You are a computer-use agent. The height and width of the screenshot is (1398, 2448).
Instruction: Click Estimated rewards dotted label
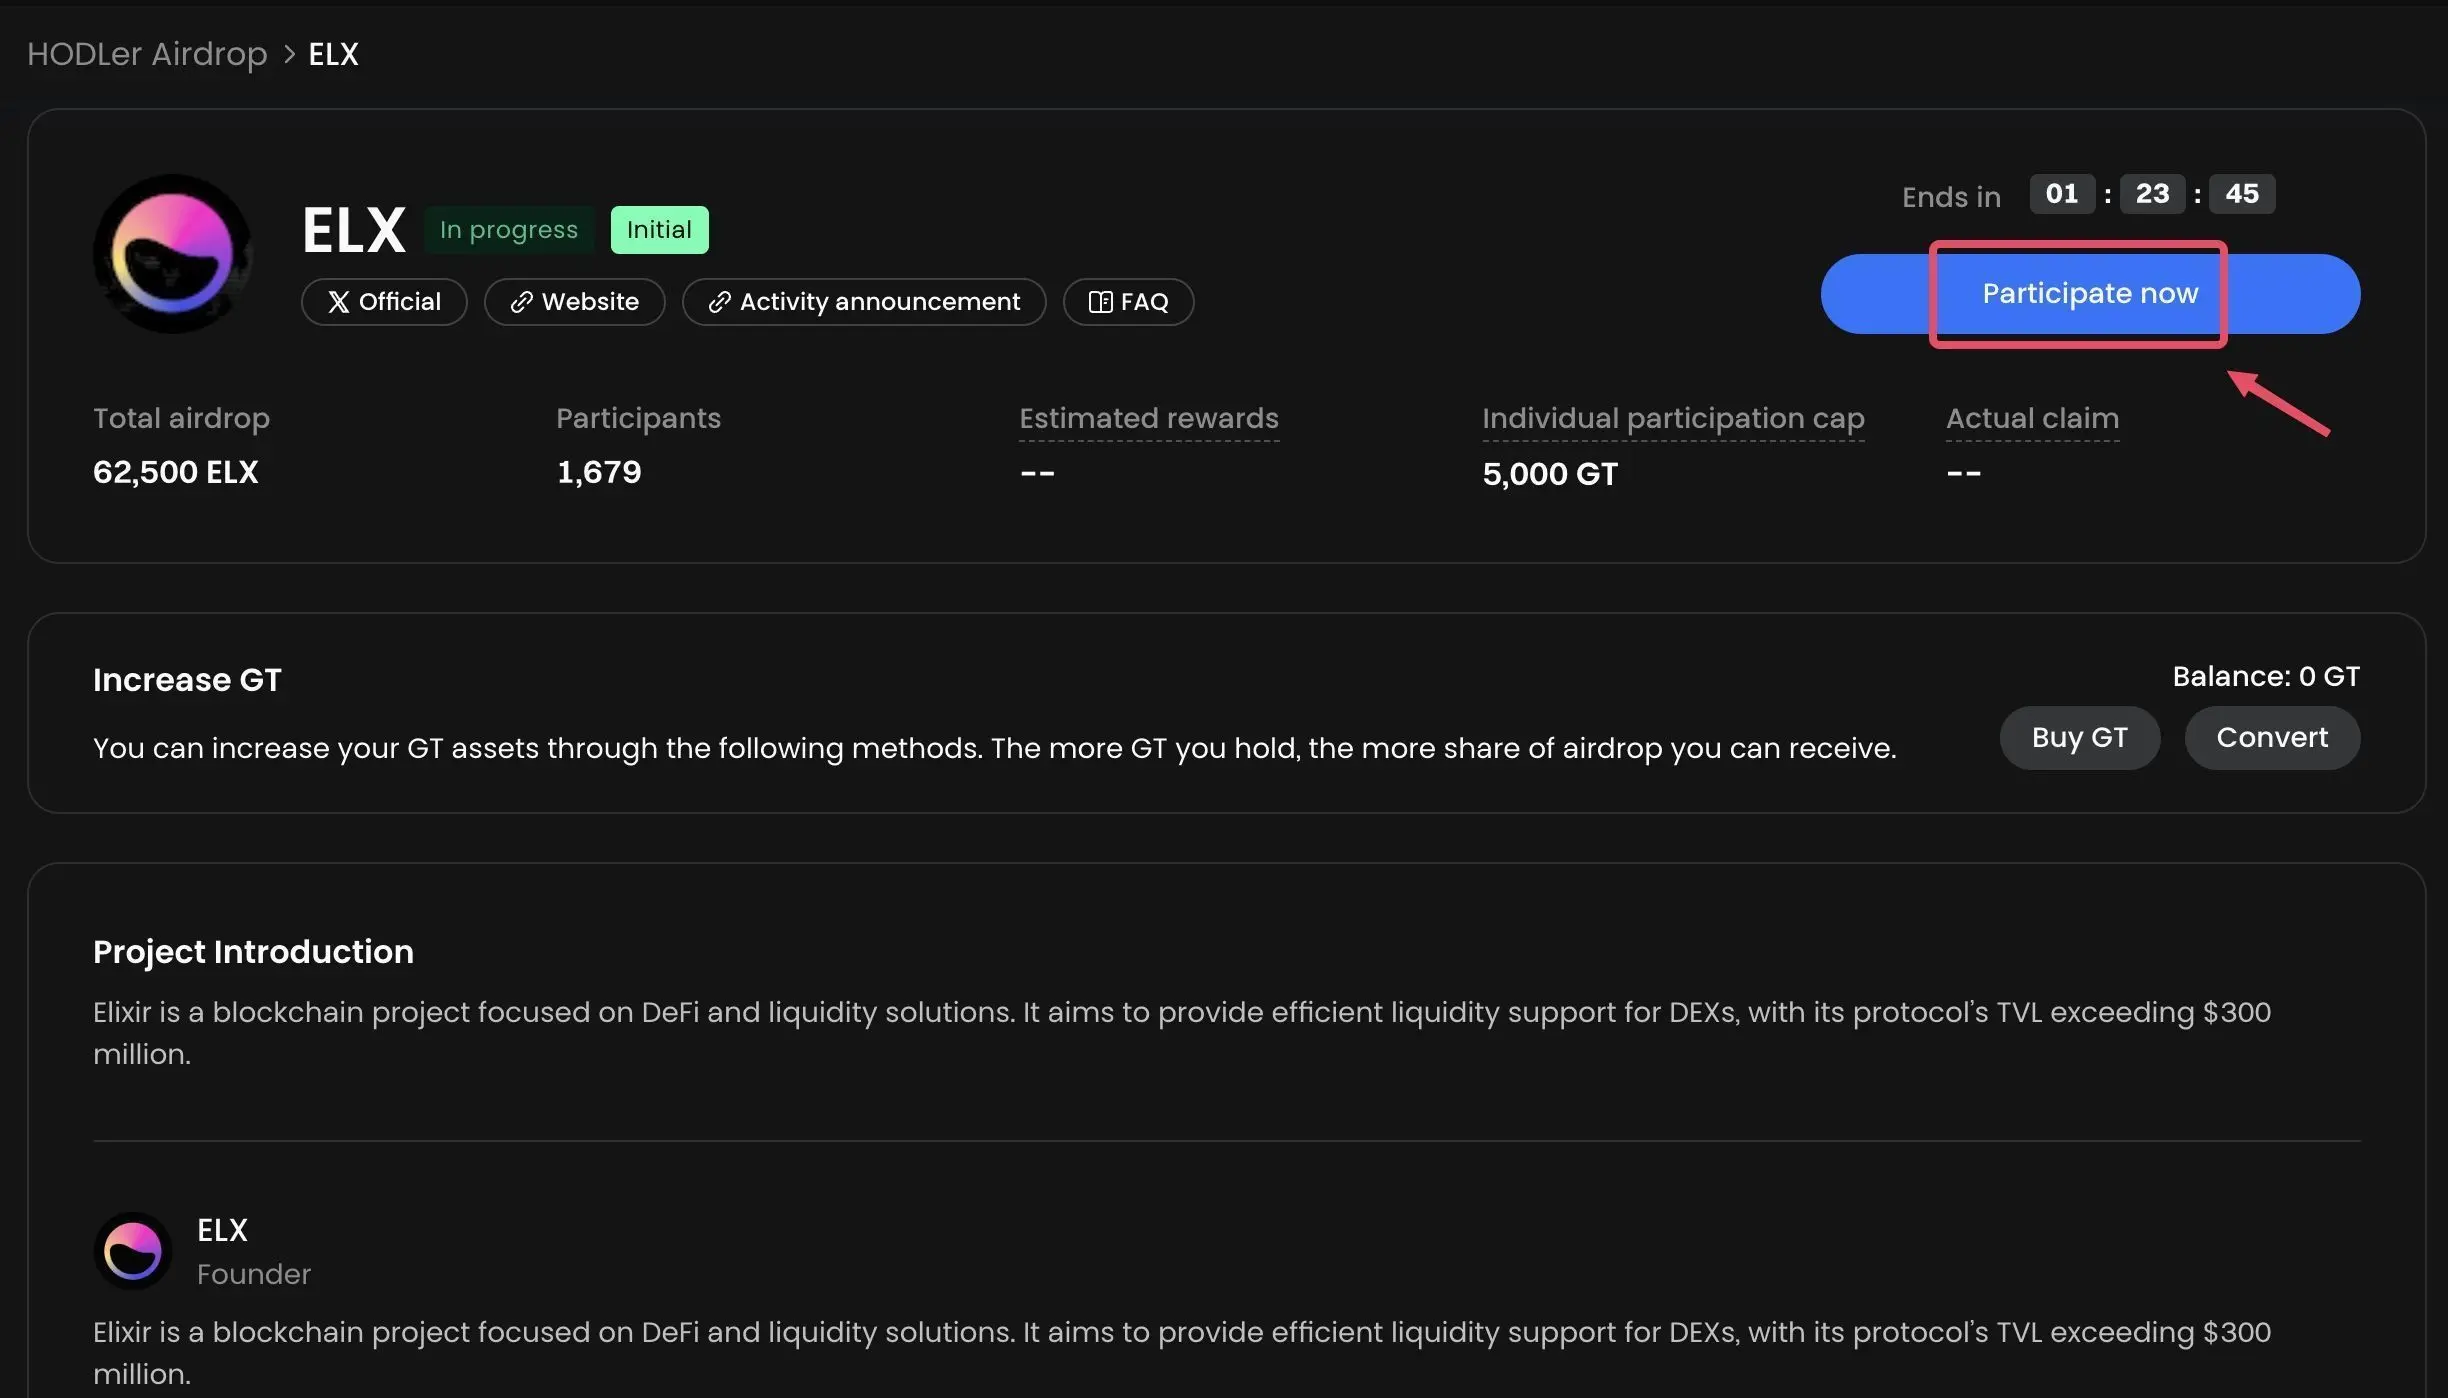[x=1148, y=418]
